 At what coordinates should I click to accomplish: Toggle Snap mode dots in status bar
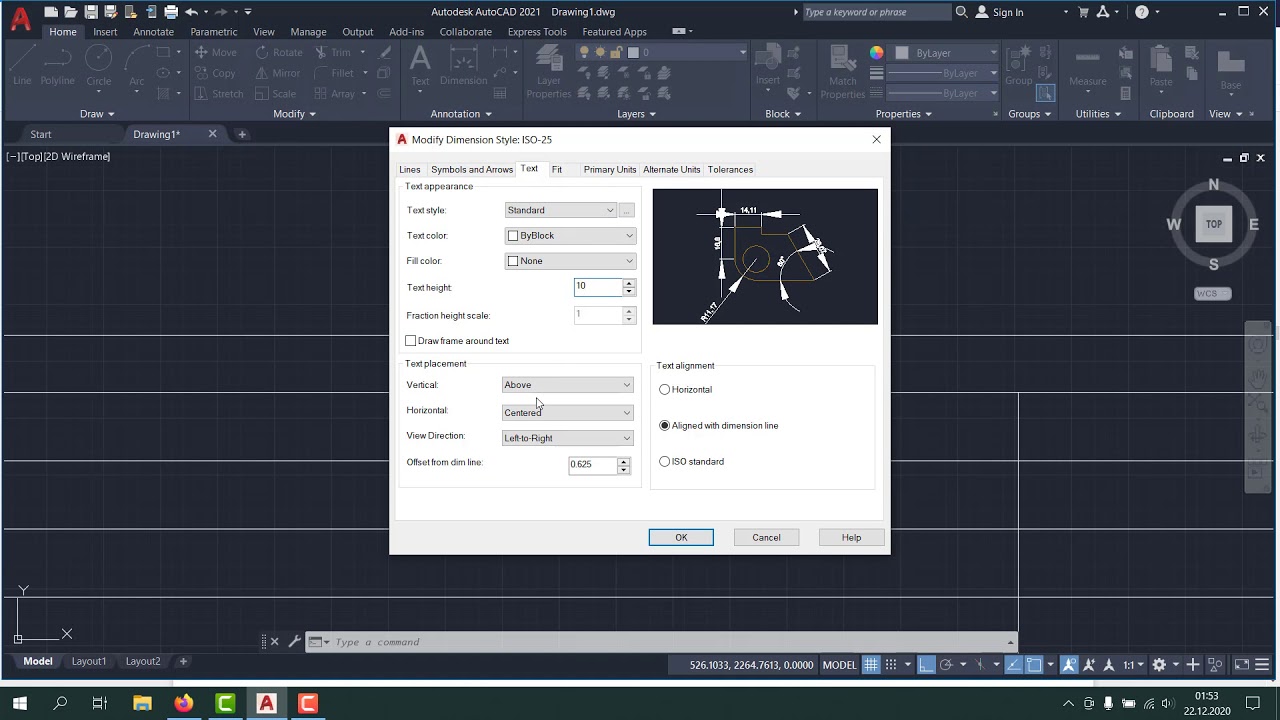(x=890, y=665)
